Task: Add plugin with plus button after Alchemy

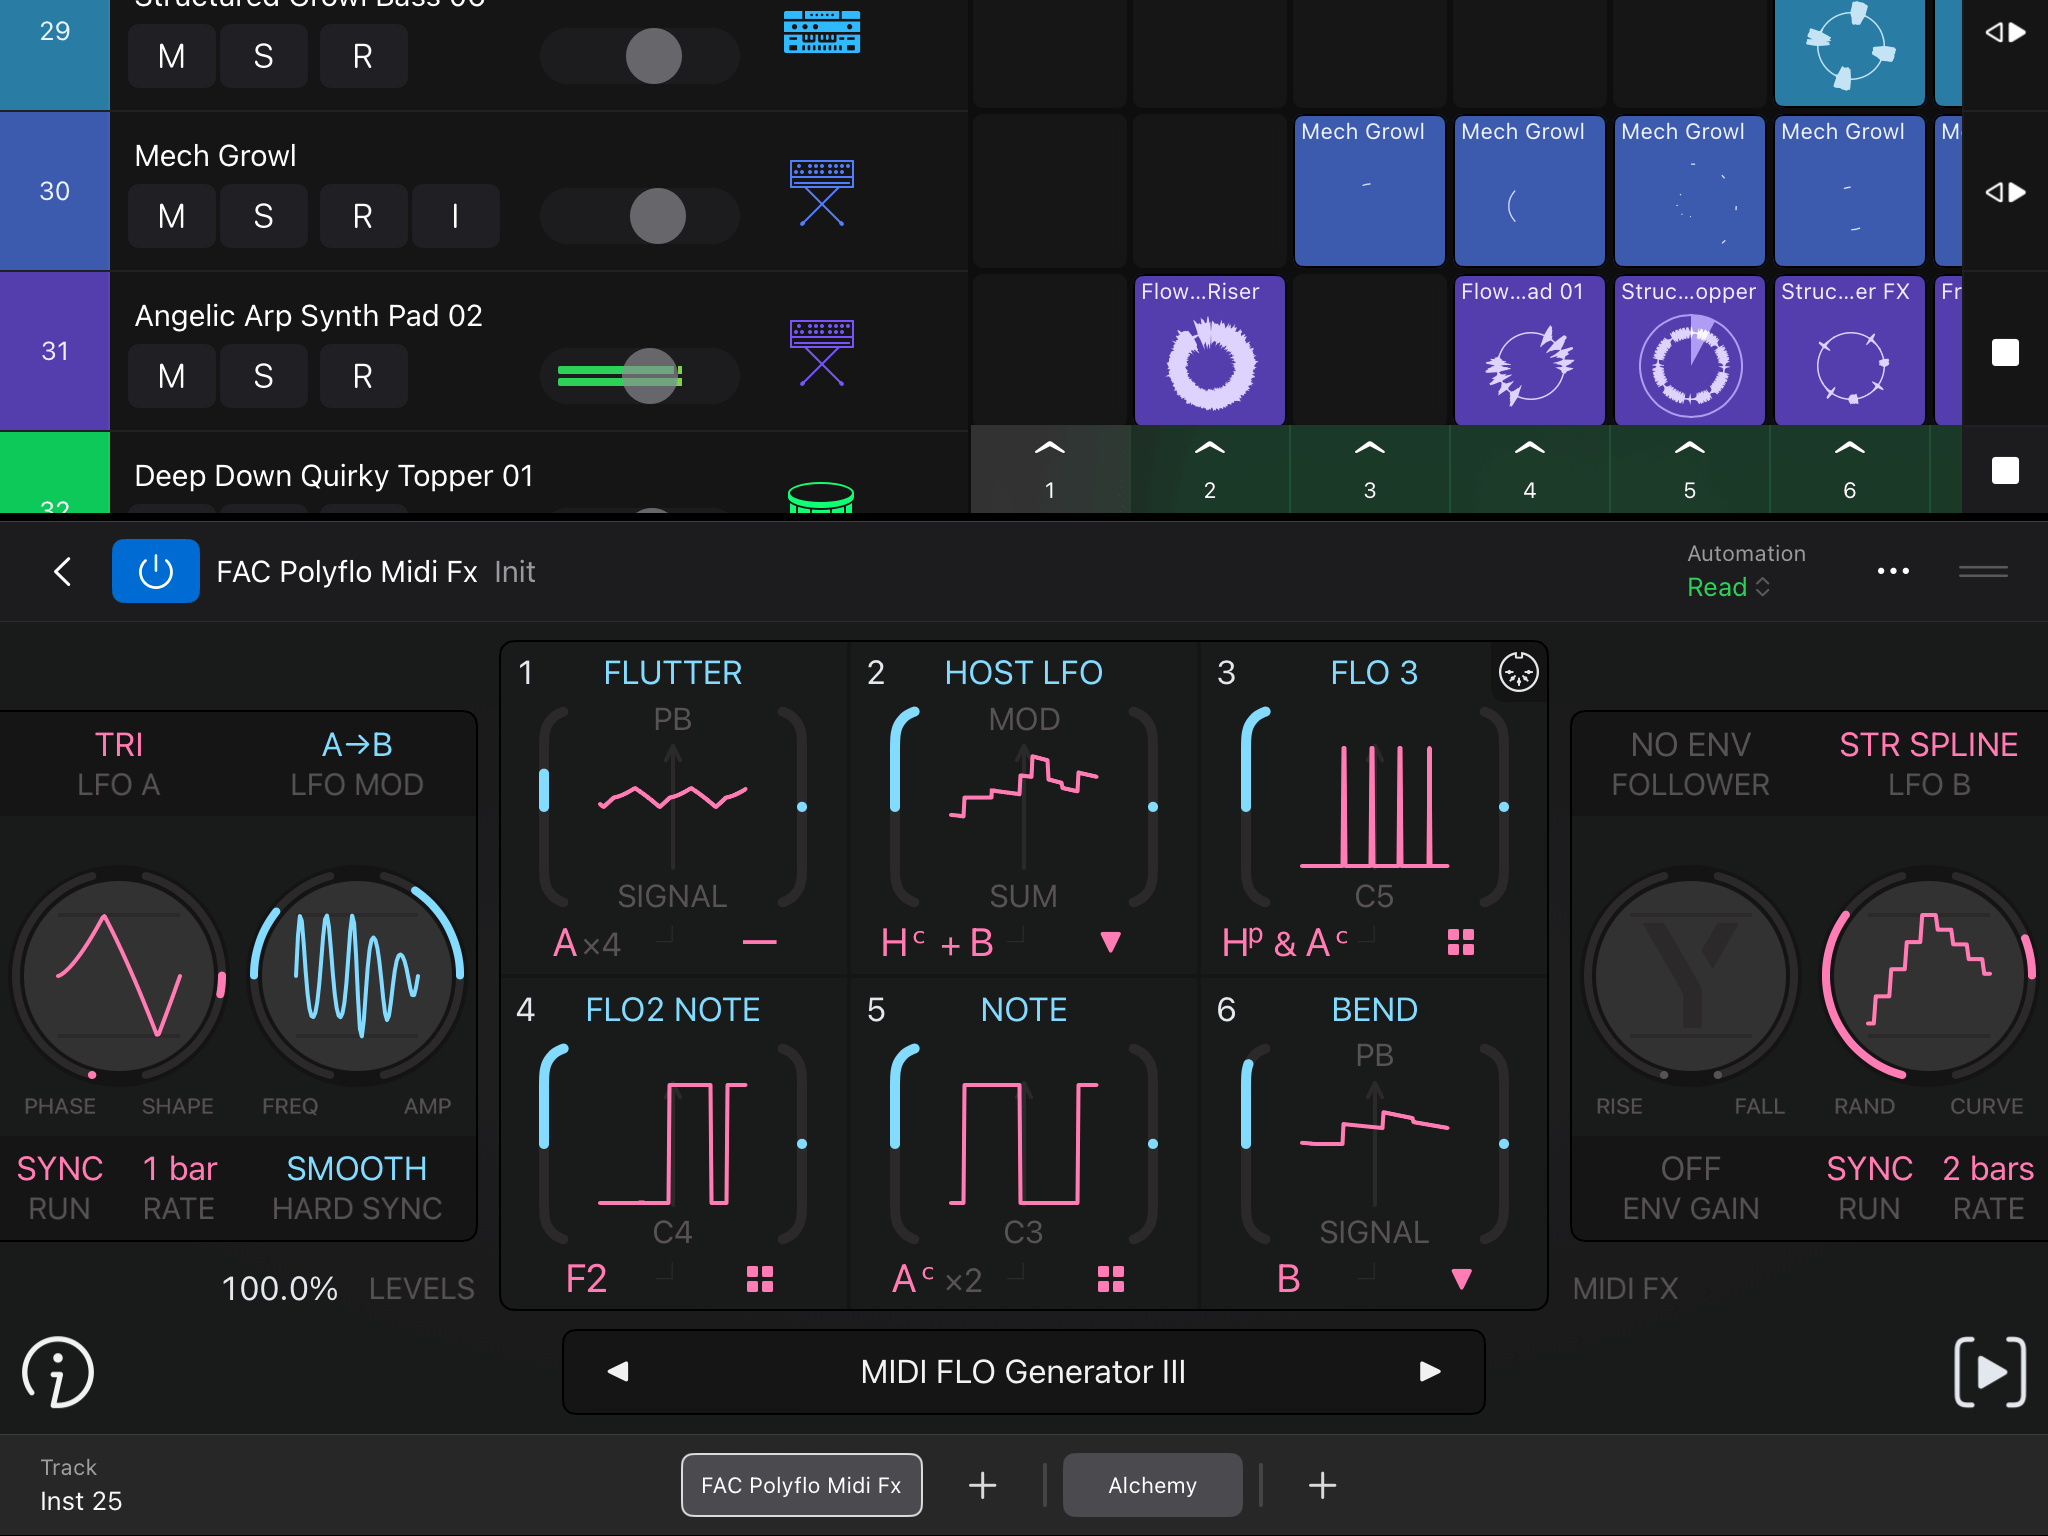Action: (1322, 1485)
